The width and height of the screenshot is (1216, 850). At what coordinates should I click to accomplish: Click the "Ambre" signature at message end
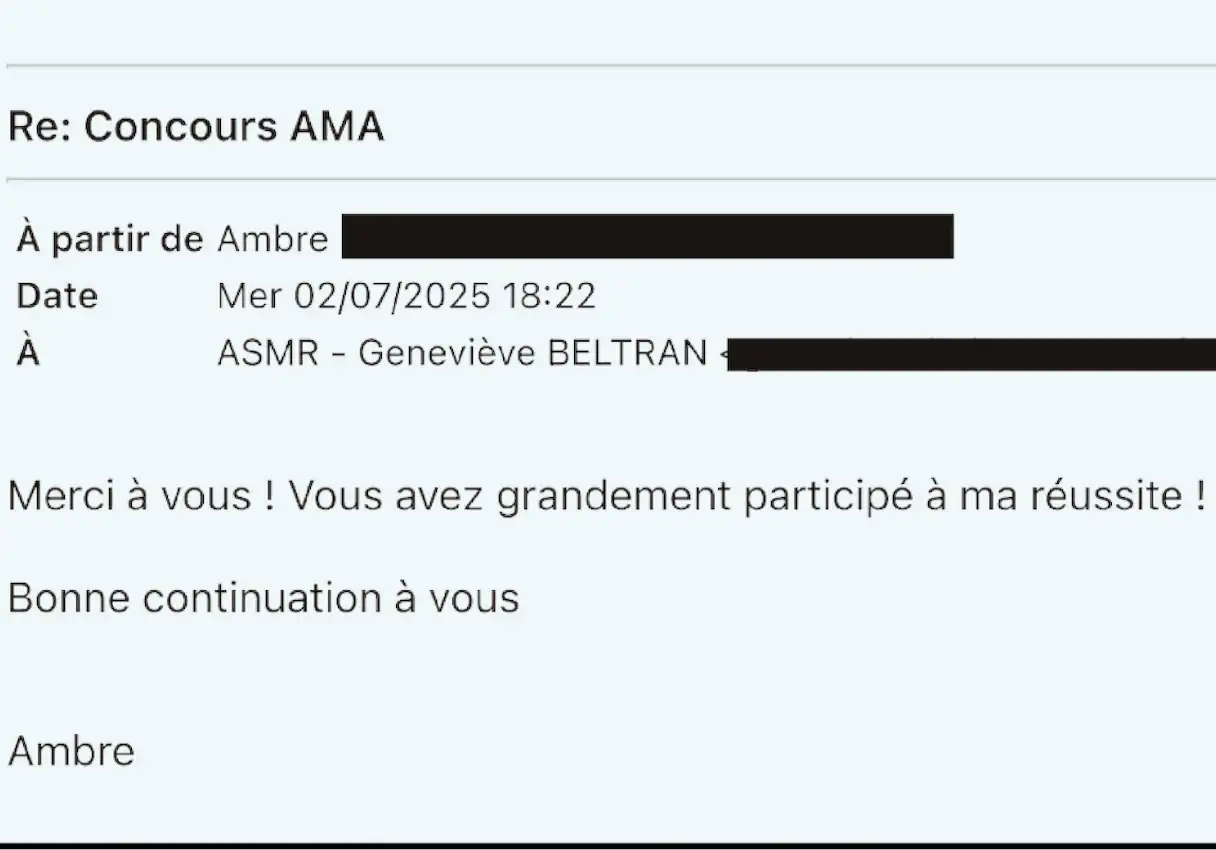point(71,751)
